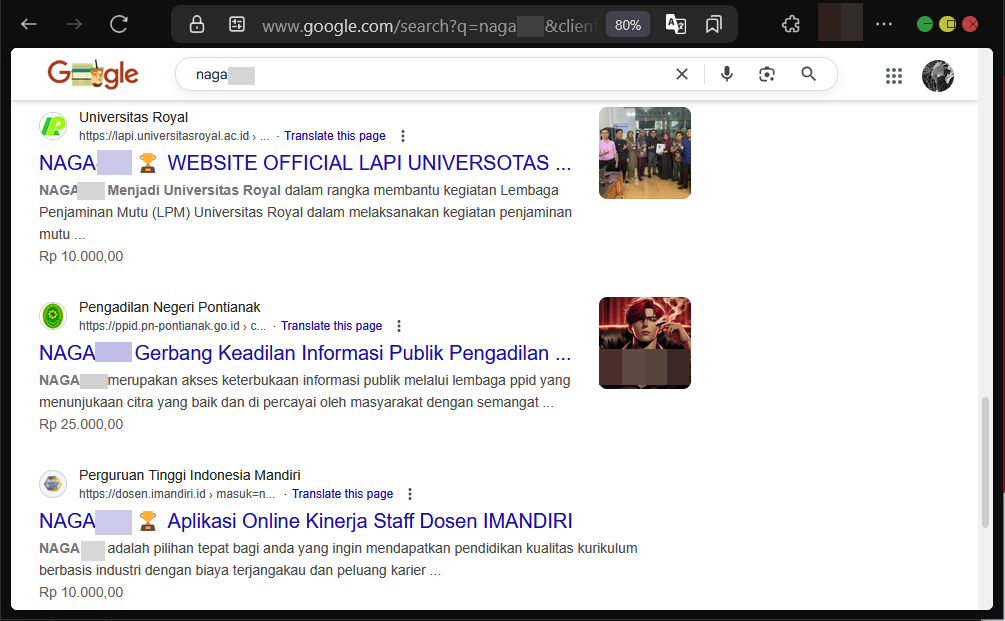Click the red-haired character thumbnail image

coord(644,343)
